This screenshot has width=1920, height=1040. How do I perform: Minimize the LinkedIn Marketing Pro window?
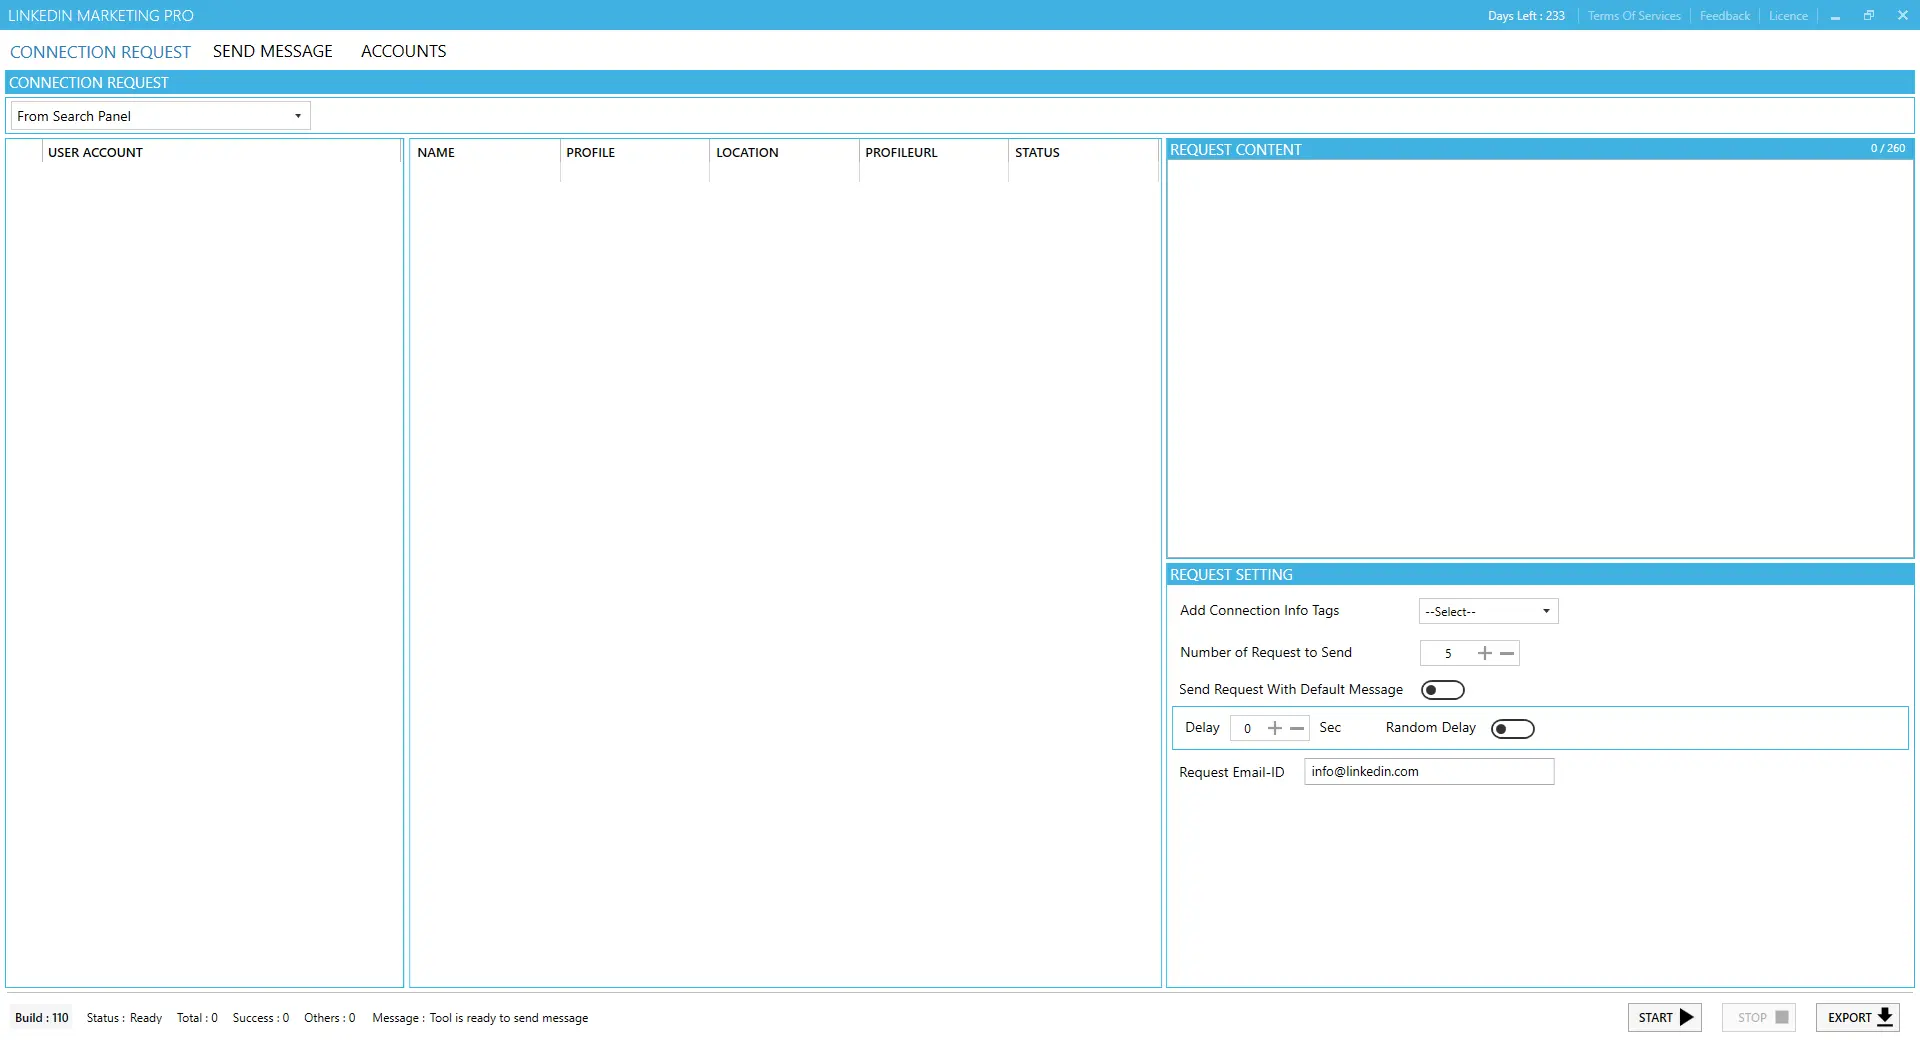(1835, 16)
